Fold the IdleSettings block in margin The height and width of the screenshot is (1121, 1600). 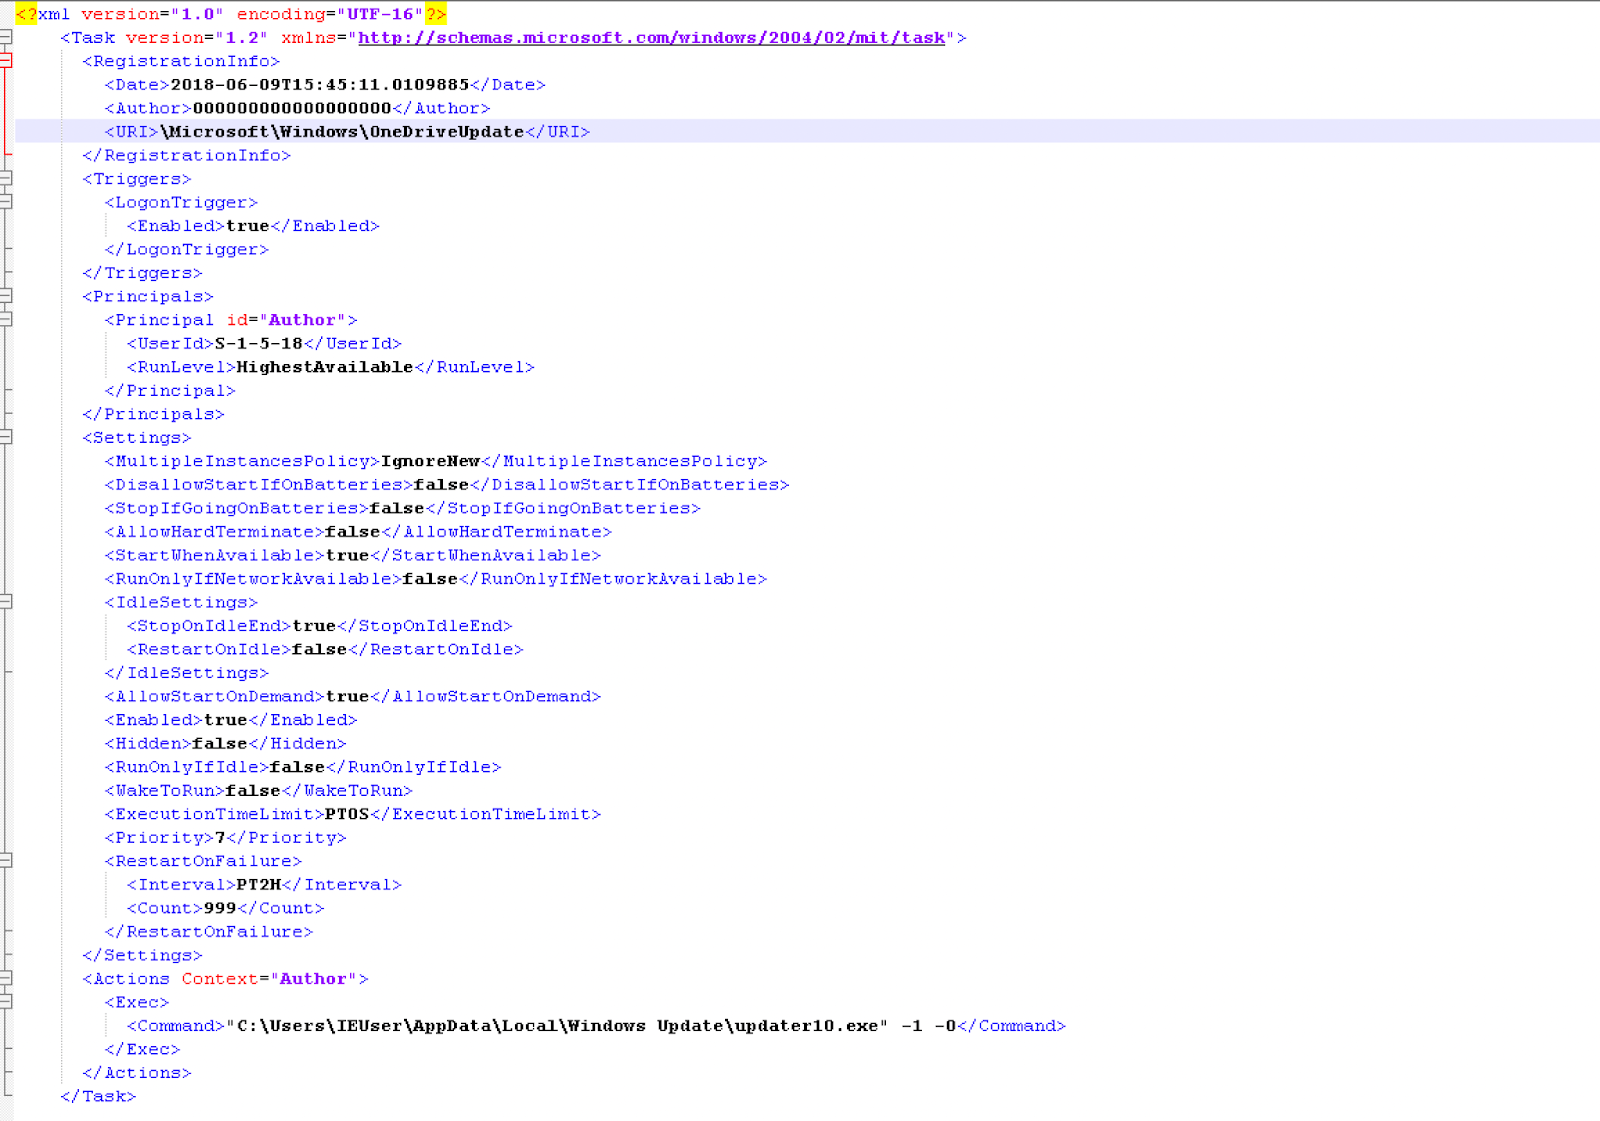point(5,602)
